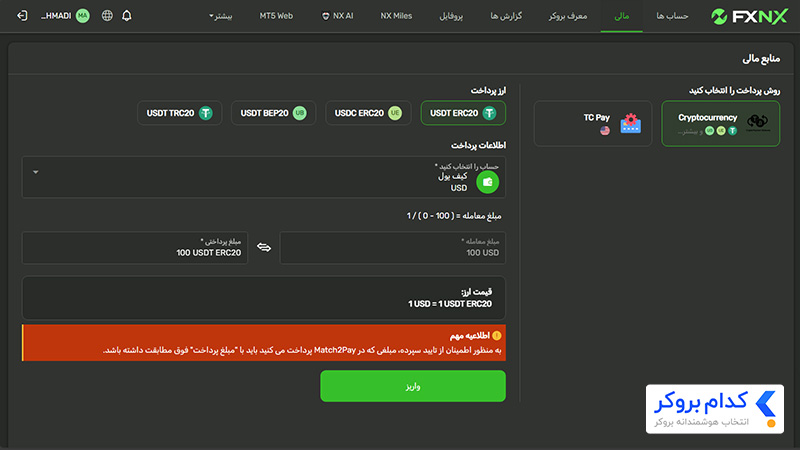Click the payment amount field 100 USDT ERC20

click(x=135, y=248)
